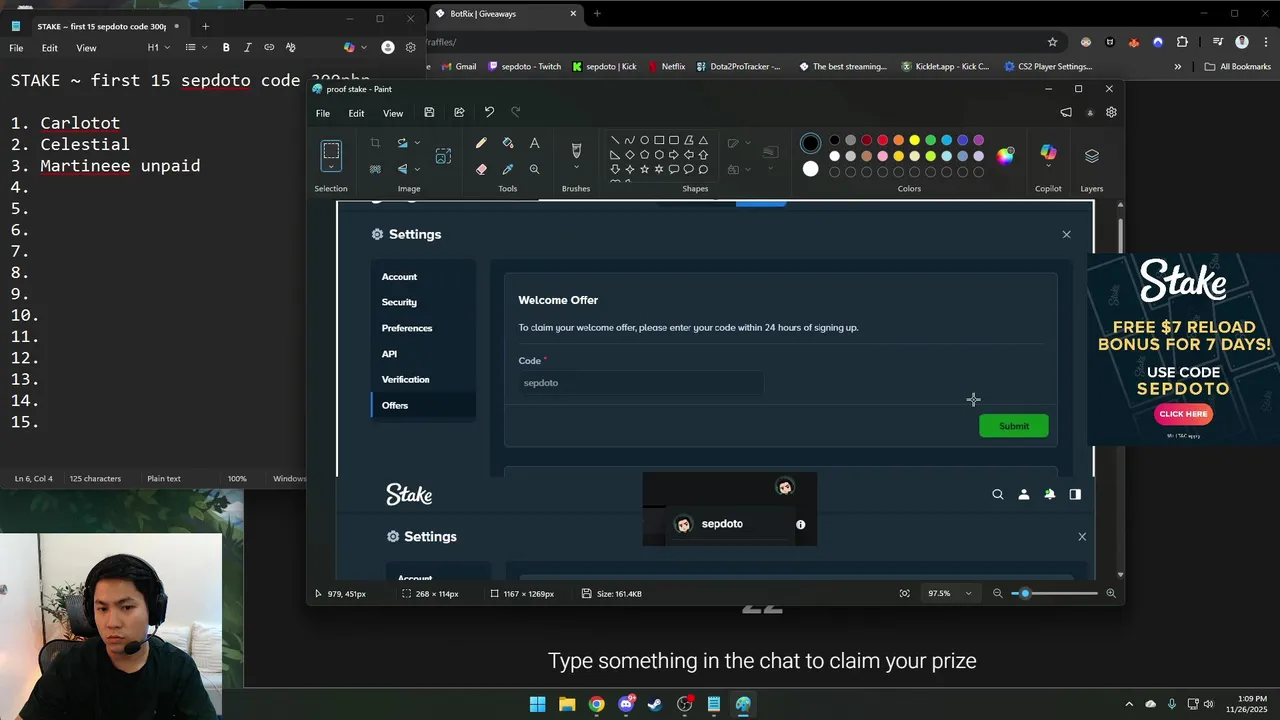1280x720 pixels.
Task: Click Fit to window icon in Paint
Action: point(905,594)
